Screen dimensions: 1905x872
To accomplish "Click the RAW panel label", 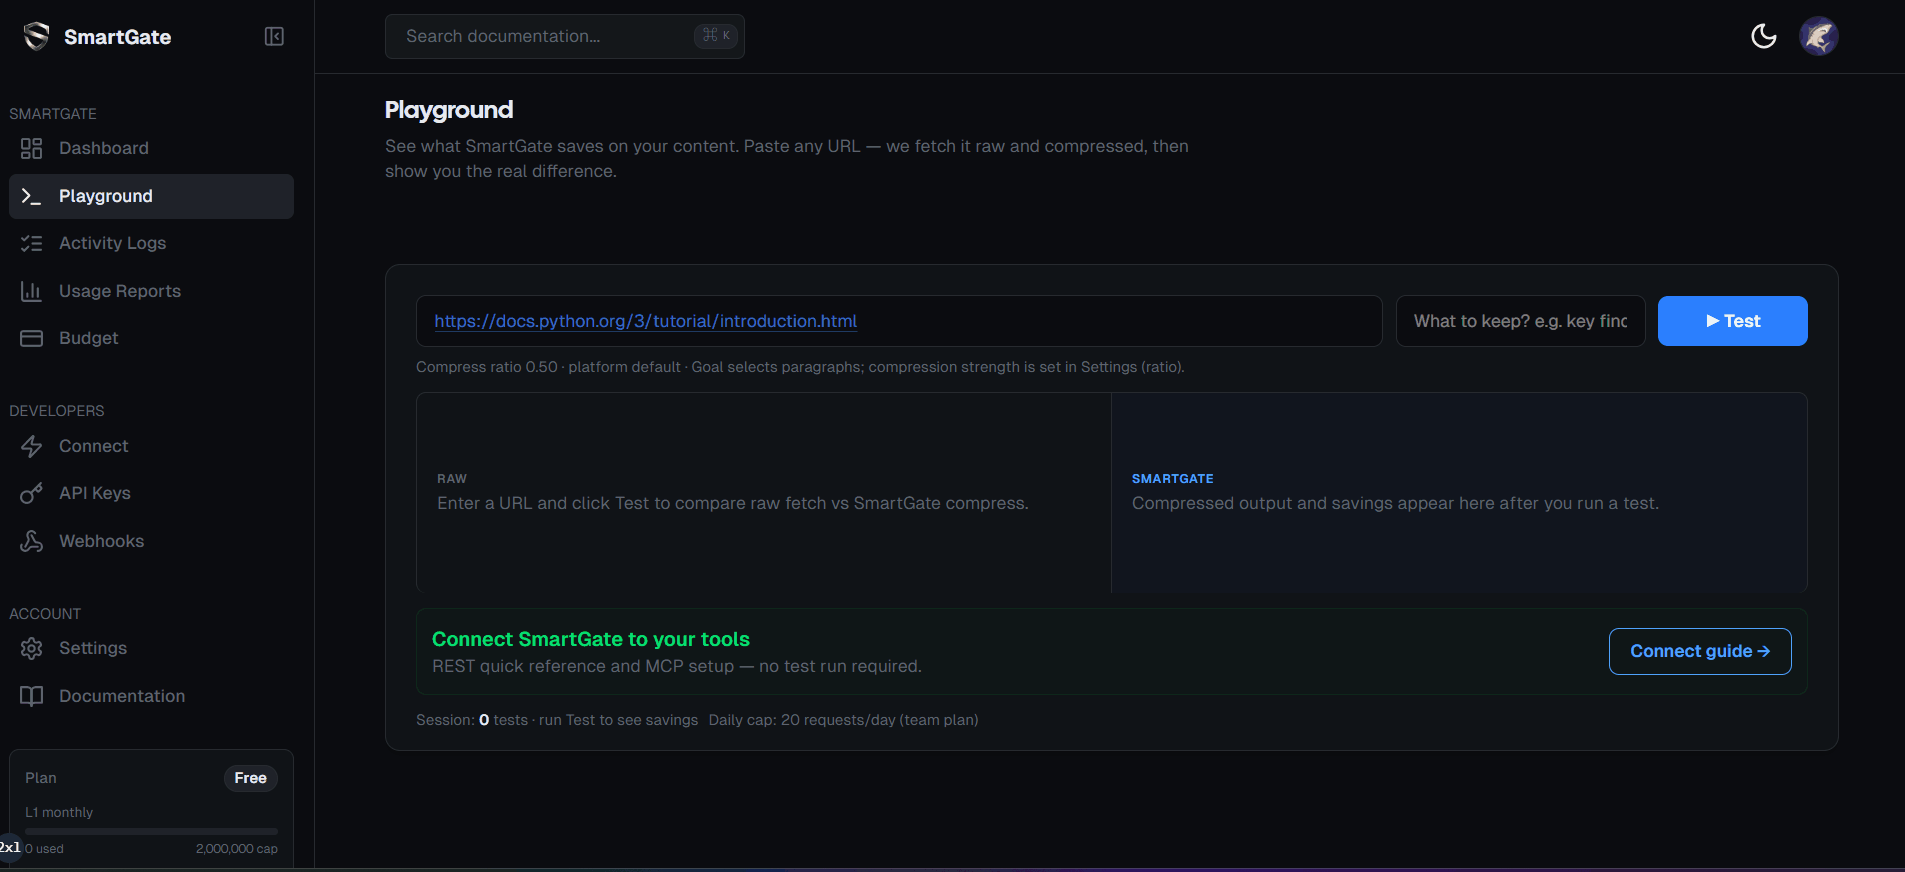I will (x=452, y=479).
